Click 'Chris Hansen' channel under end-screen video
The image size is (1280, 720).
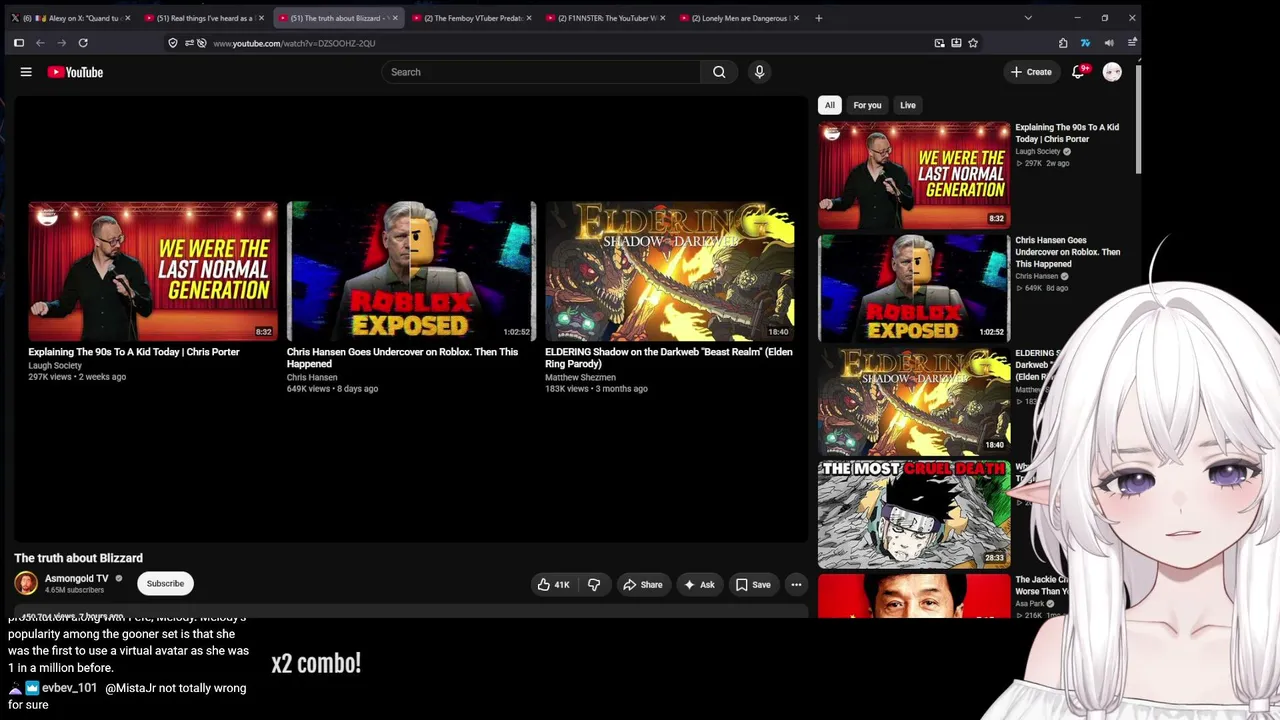click(x=312, y=378)
